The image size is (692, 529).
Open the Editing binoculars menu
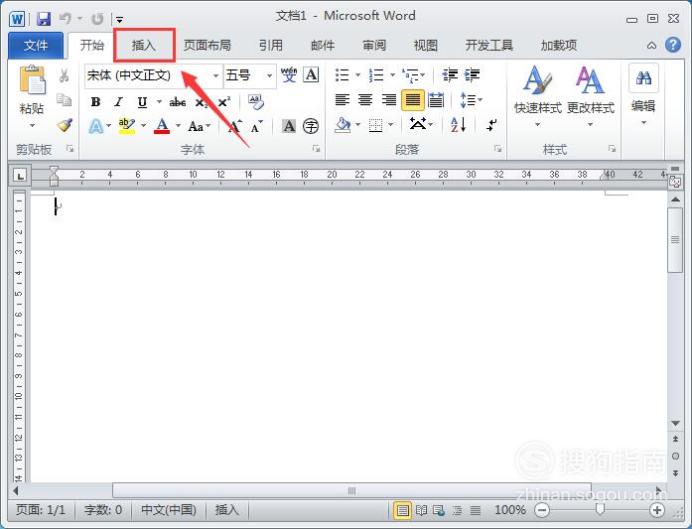tap(643, 94)
